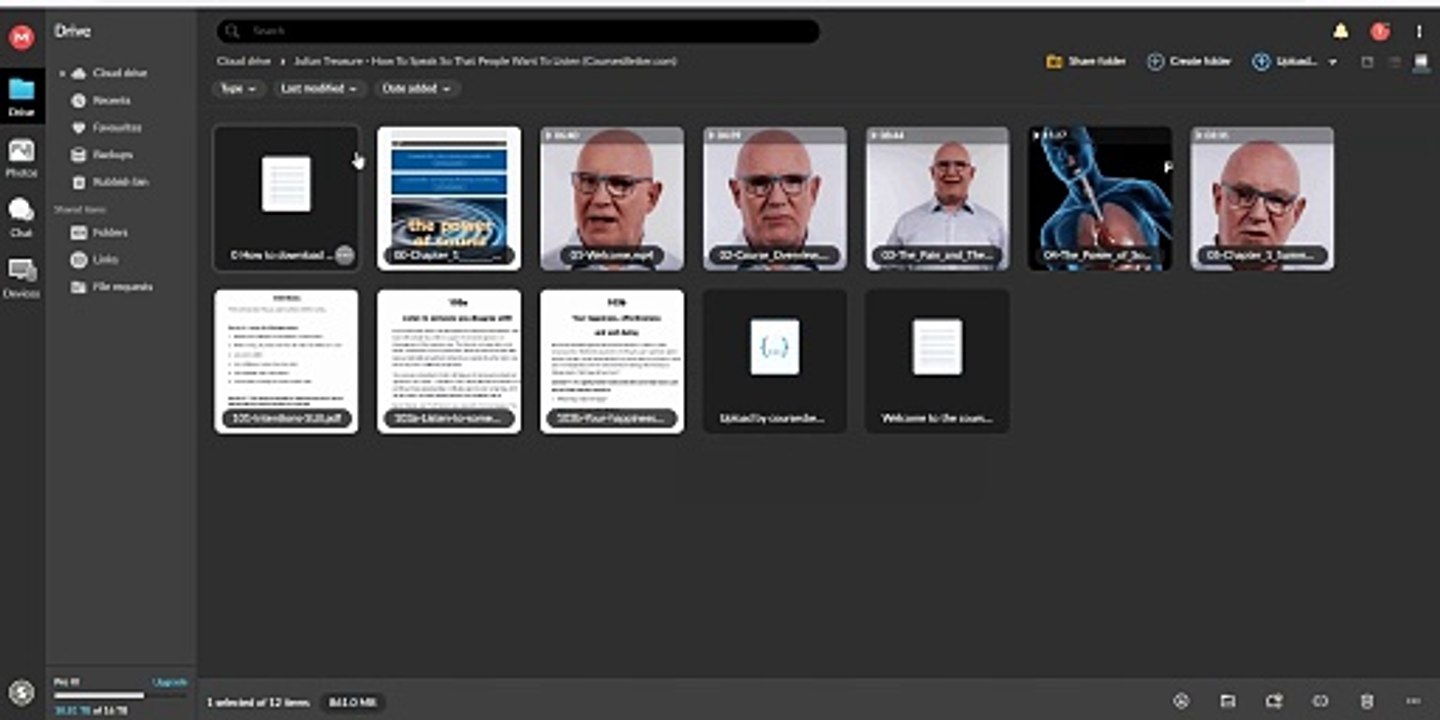Select the 102b-Your-happiness document
The width and height of the screenshot is (1440, 720).
(612, 361)
